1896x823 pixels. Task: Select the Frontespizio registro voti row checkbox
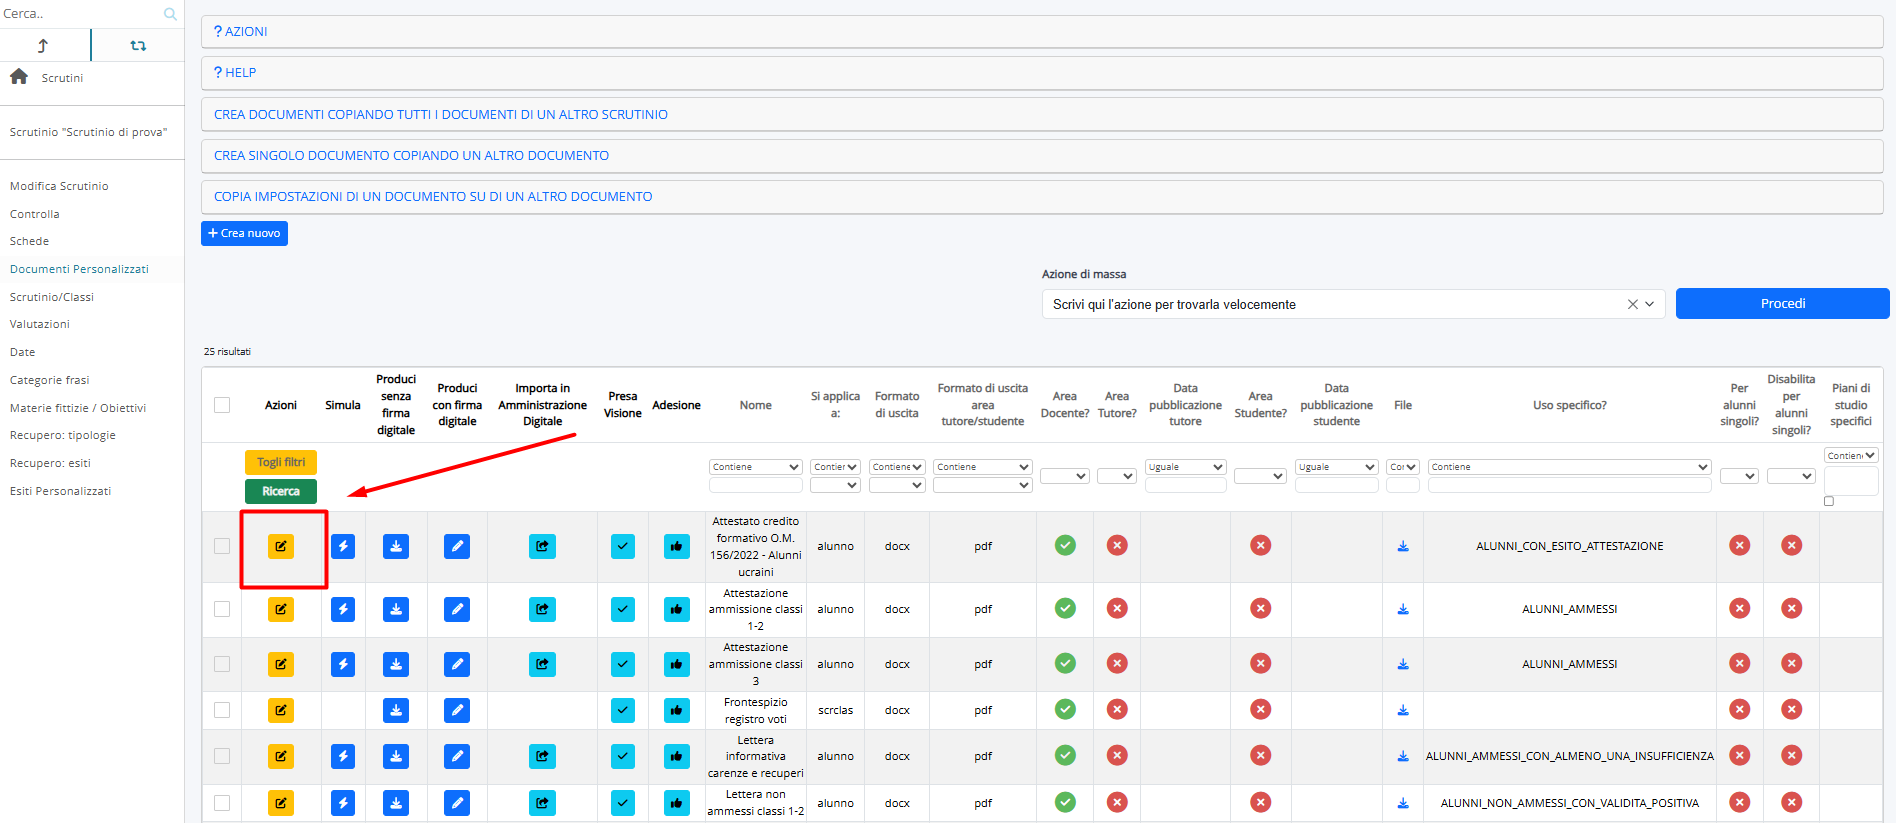point(222,710)
